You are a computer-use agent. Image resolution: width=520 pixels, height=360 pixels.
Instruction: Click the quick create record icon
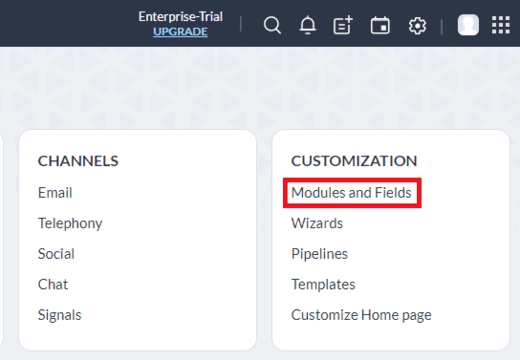tap(343, 25)
